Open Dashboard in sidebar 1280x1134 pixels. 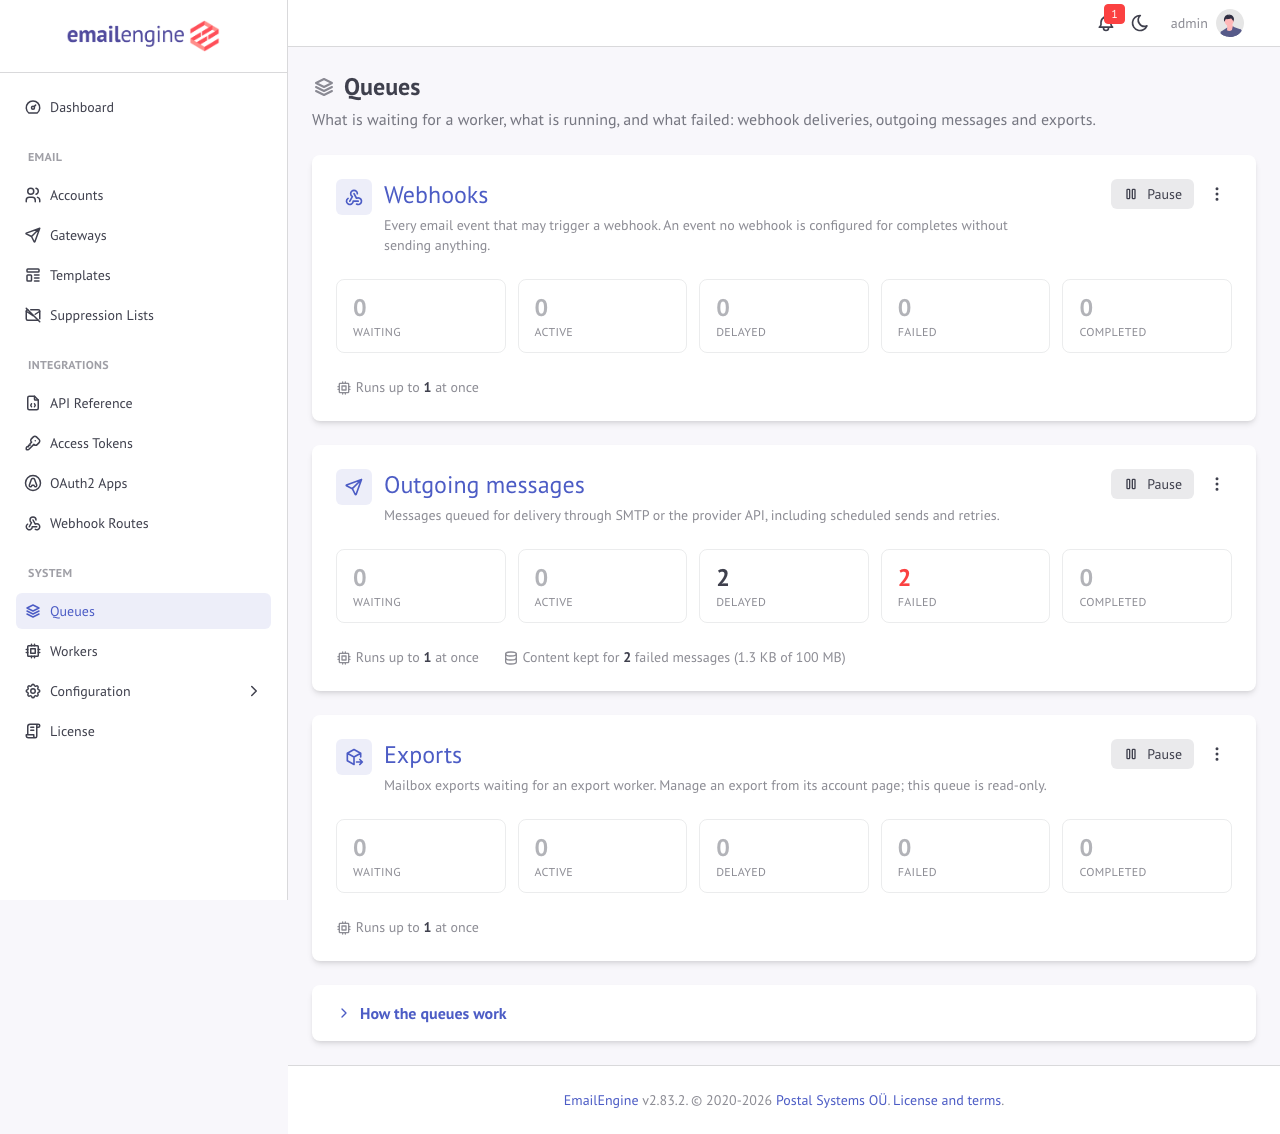(143, 107)
